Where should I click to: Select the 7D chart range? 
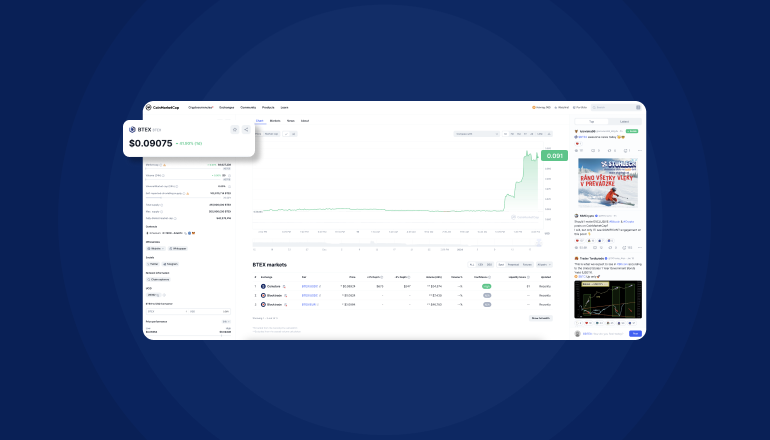tap(512, 134)
